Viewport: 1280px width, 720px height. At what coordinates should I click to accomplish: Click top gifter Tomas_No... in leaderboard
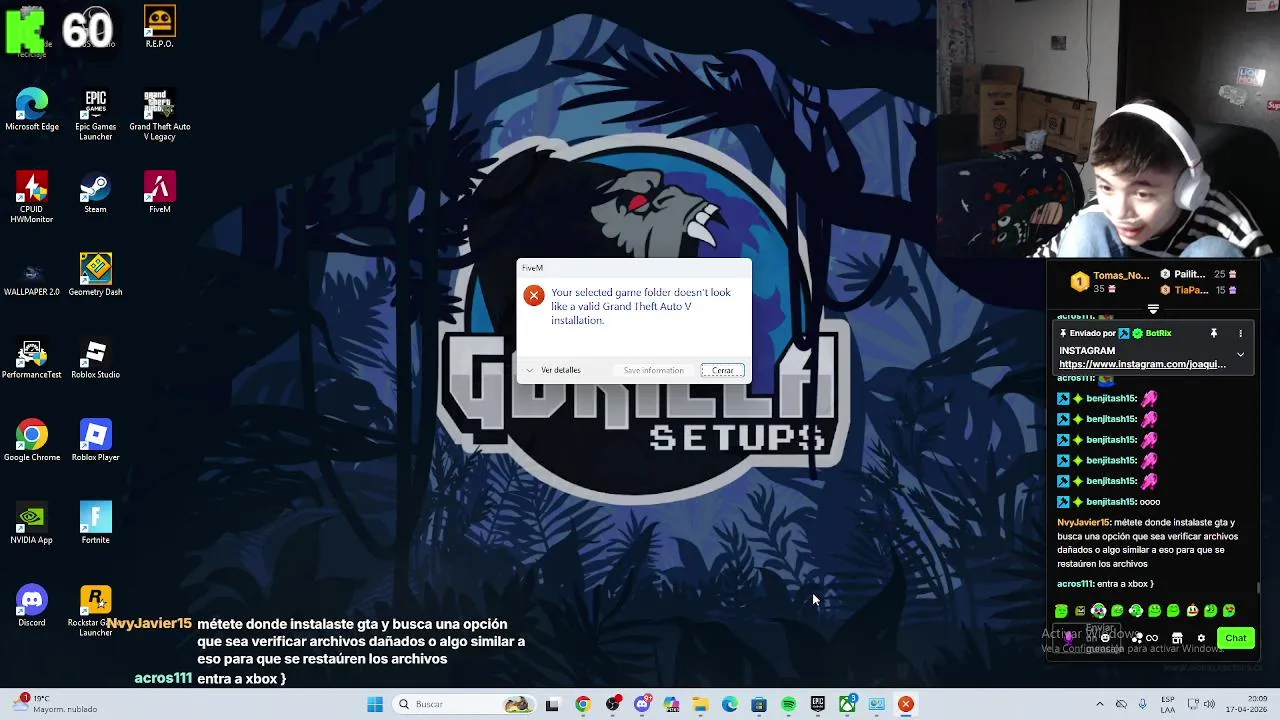coord(1121,275)
